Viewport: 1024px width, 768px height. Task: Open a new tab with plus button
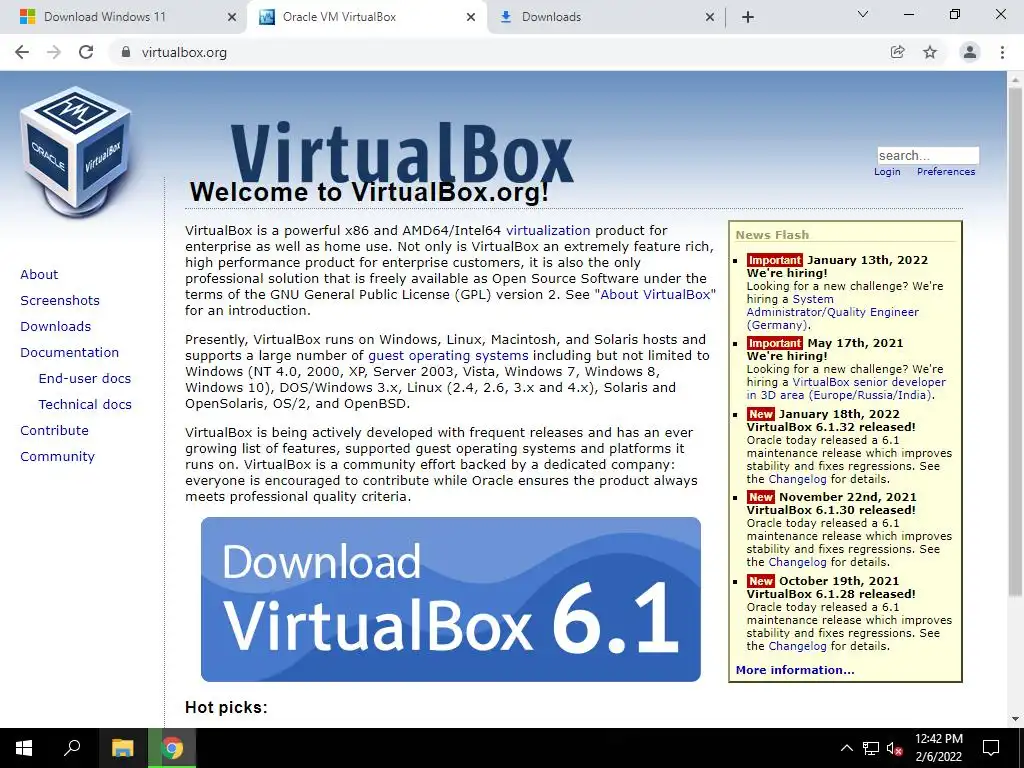[x=748, y=17]
